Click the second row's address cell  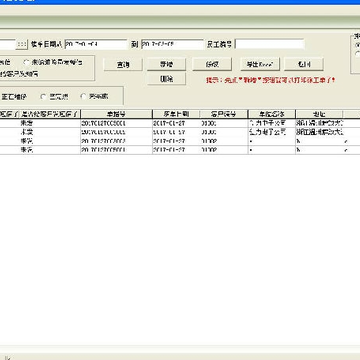pyautogui.click(x=319, y=132)
